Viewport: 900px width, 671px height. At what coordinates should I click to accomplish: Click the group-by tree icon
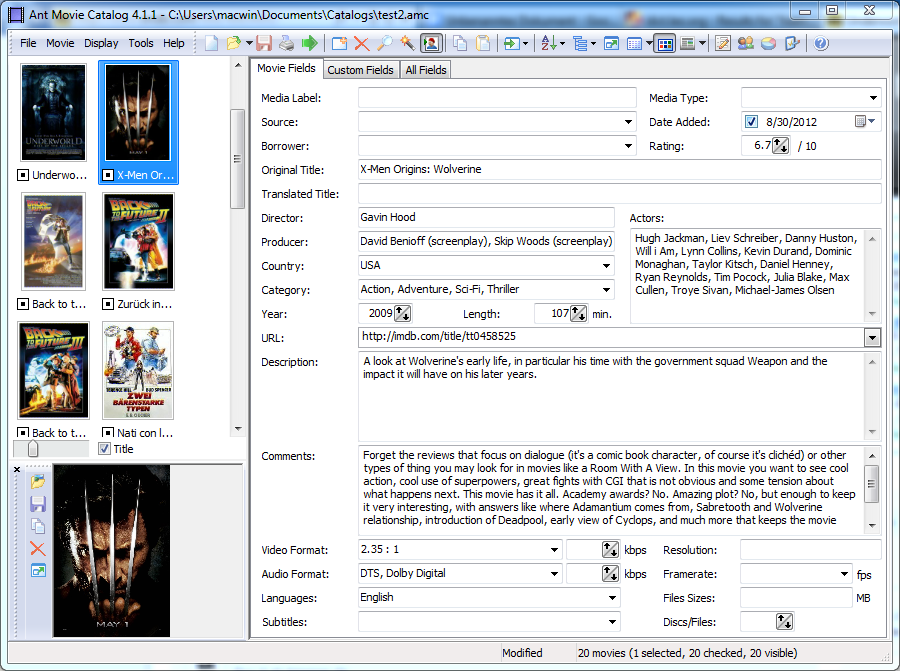580,44
